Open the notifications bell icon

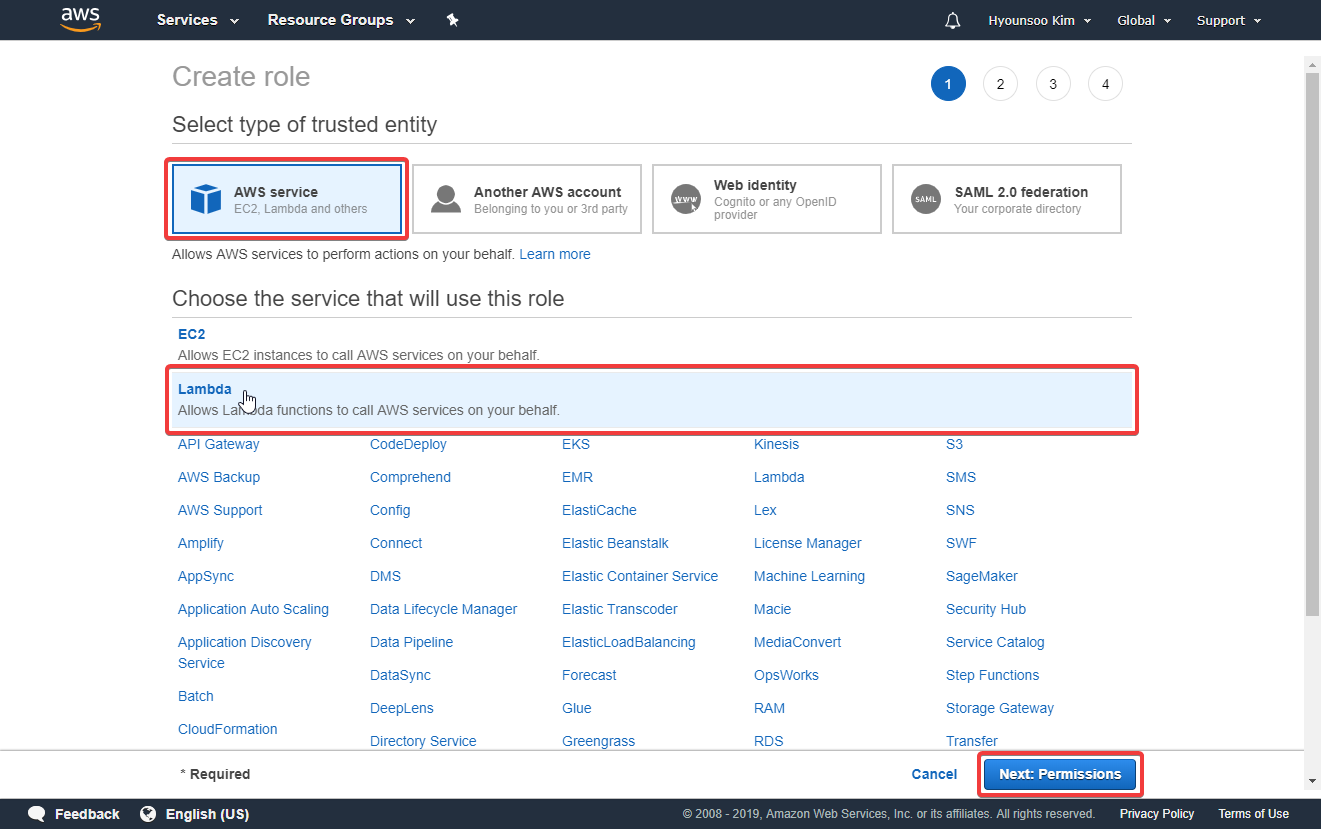(x=952, y=20)
